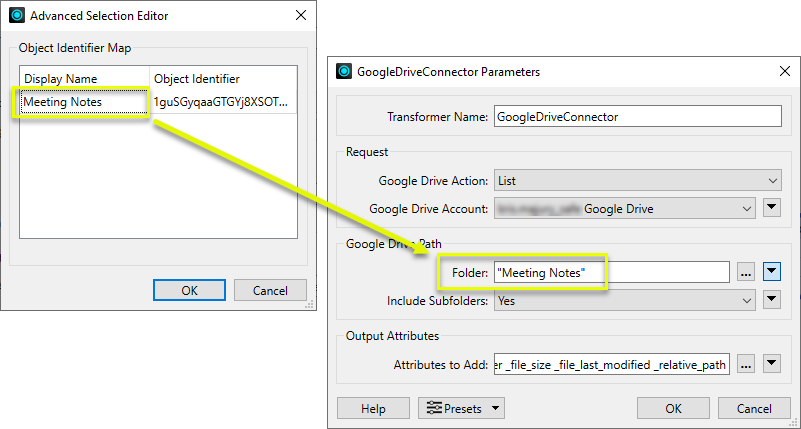Expand the Google Drive Action dropdown

(x=637, y=181)
